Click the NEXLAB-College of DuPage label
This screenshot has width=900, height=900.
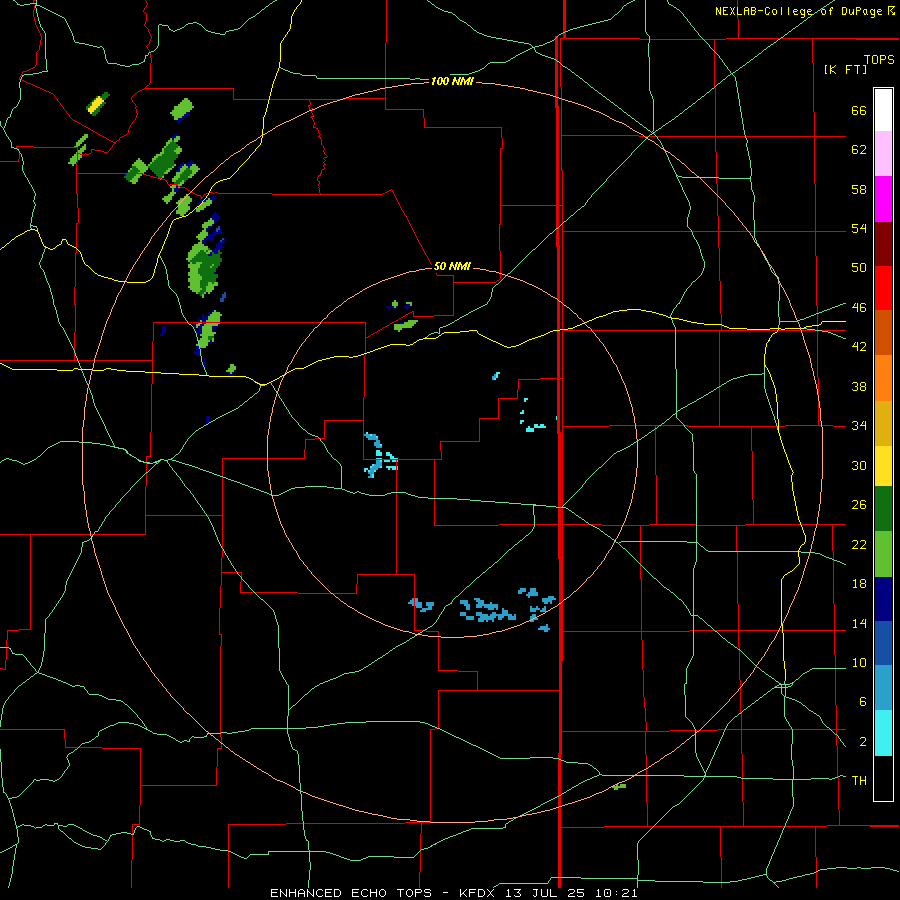click(x=798, y=11)
